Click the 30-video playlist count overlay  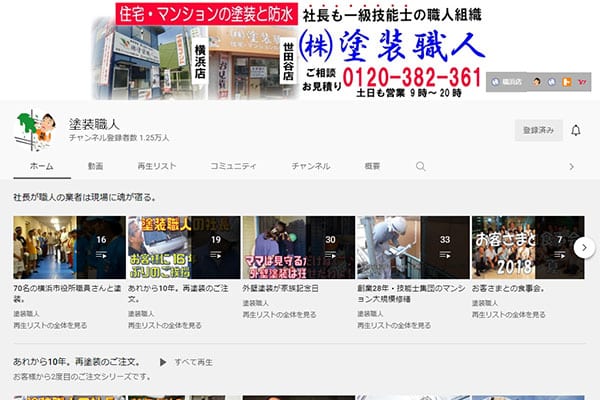coord(330,247)
